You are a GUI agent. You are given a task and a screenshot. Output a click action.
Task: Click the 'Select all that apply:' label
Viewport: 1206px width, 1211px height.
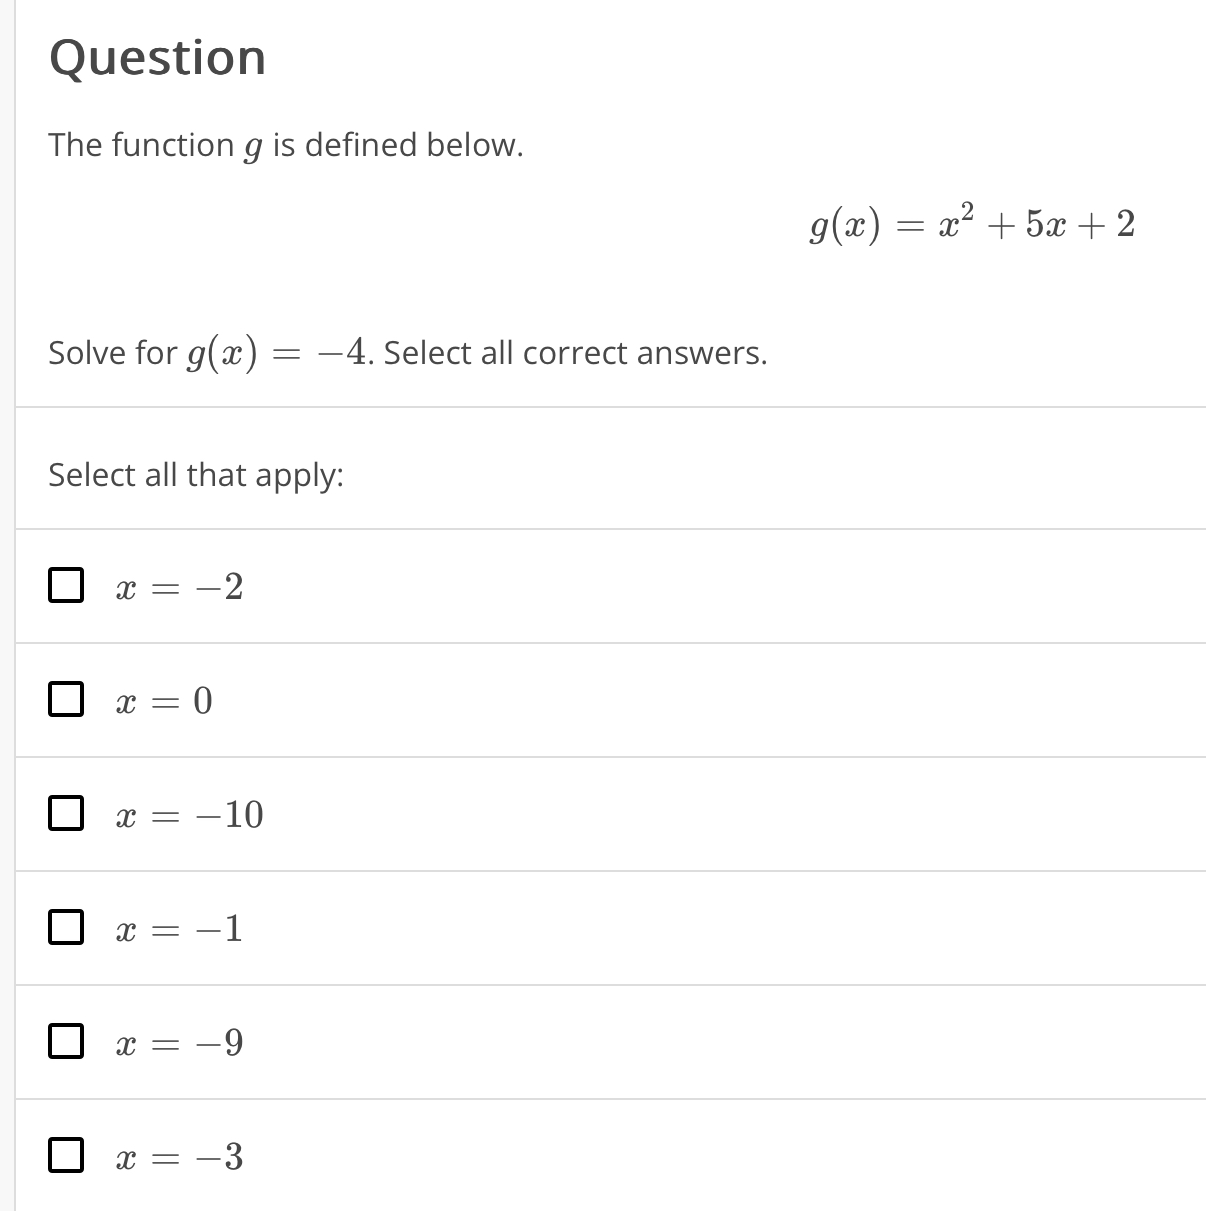196,474
